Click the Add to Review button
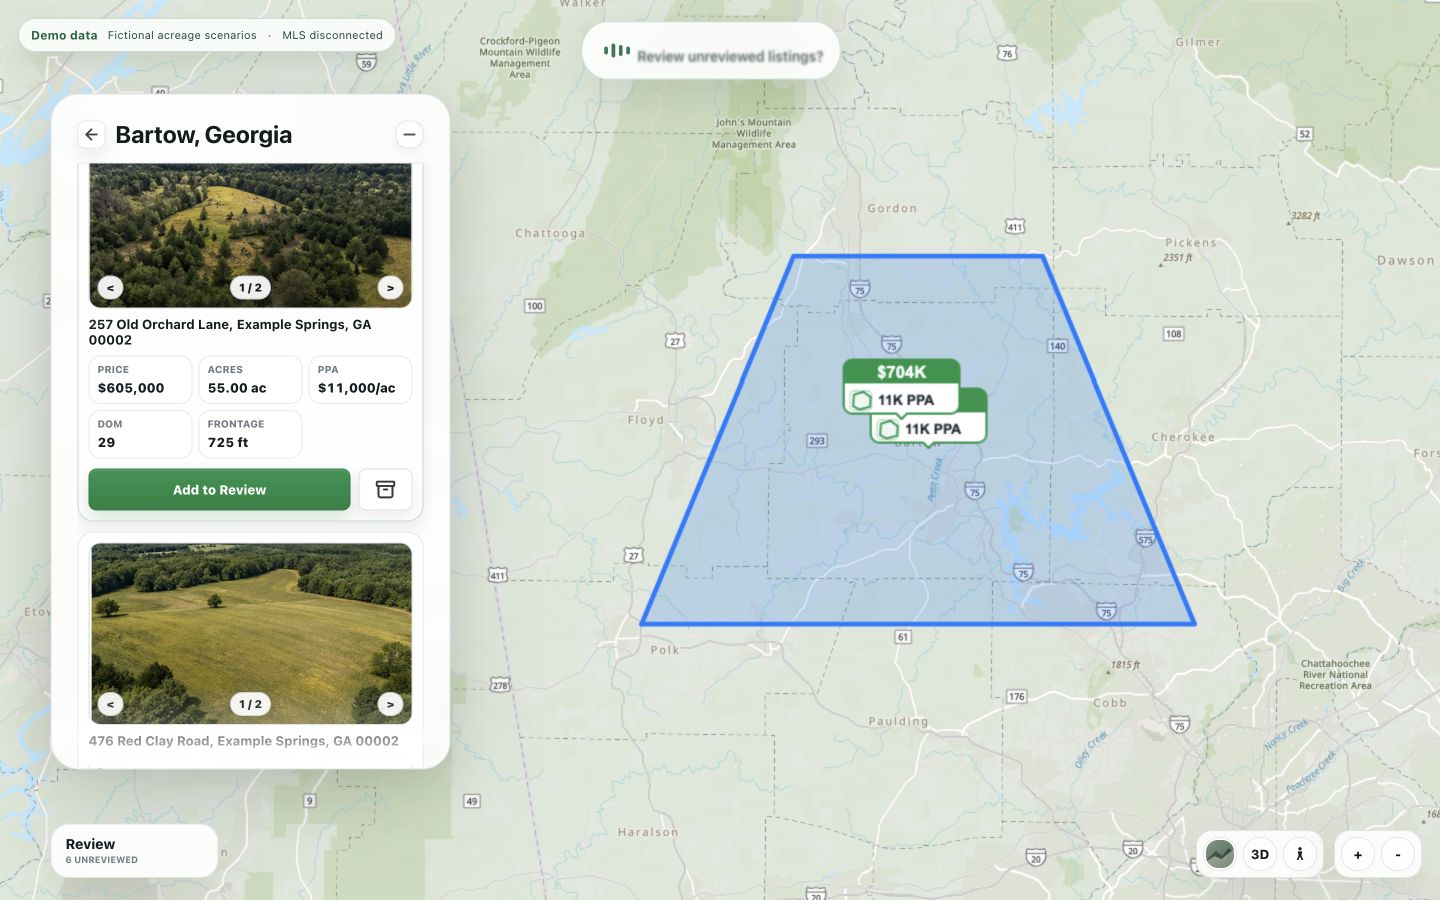This screenshot has height=900, width=1440. (219, 490)
